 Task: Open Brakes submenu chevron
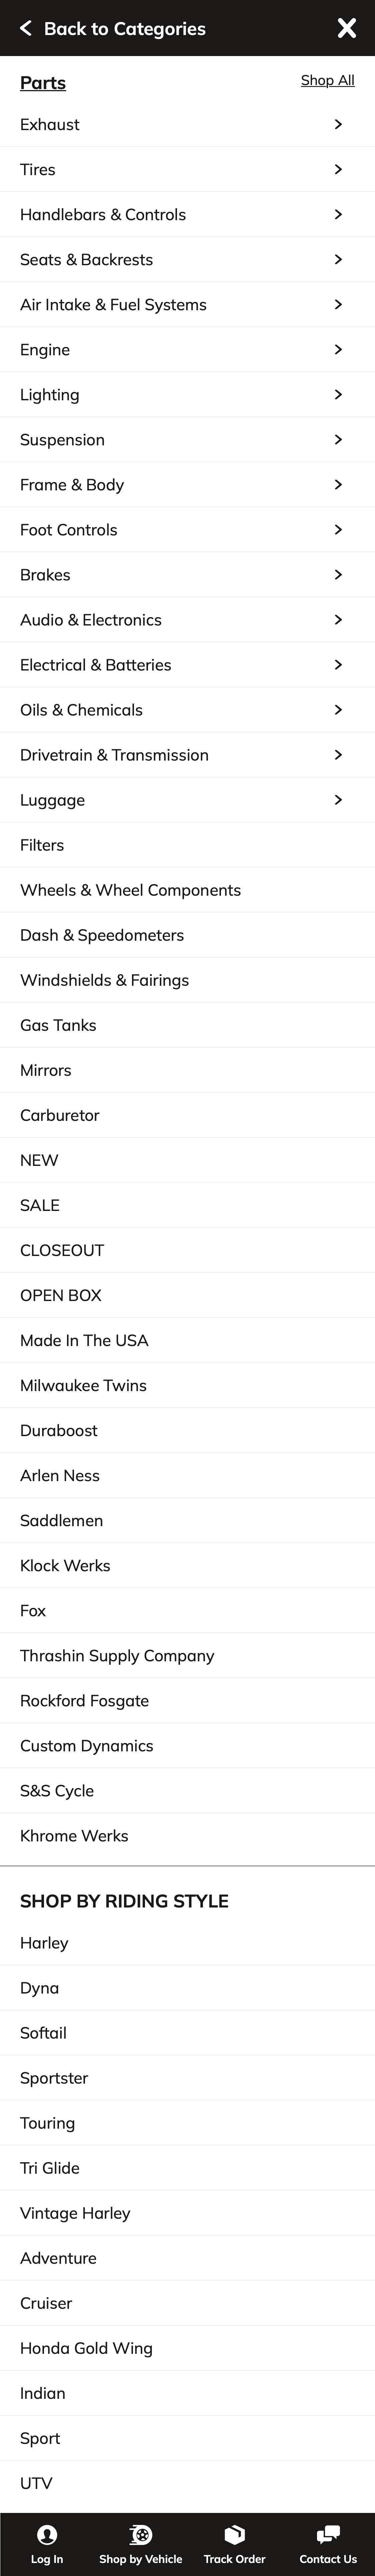[338, 574]
